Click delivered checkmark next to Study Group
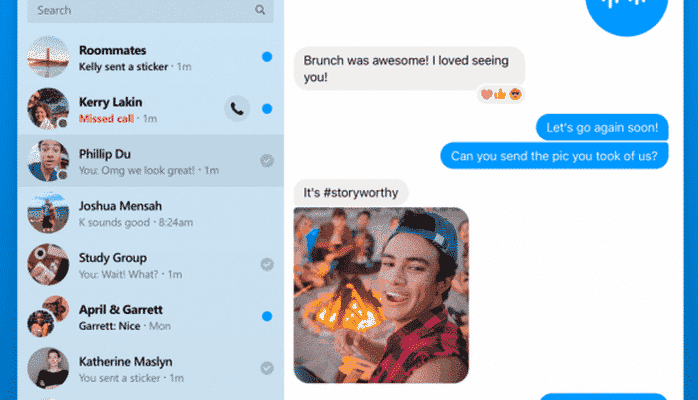Image resolution: width=698 pixels, height=400 pixels. 267,264
